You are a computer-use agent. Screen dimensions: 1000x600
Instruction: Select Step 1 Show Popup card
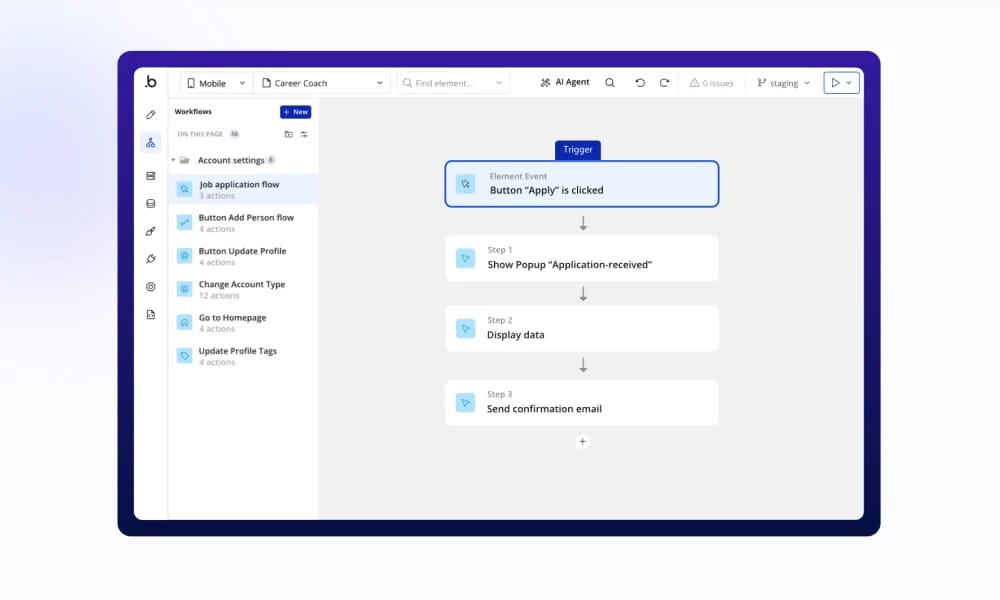(582, 258)
